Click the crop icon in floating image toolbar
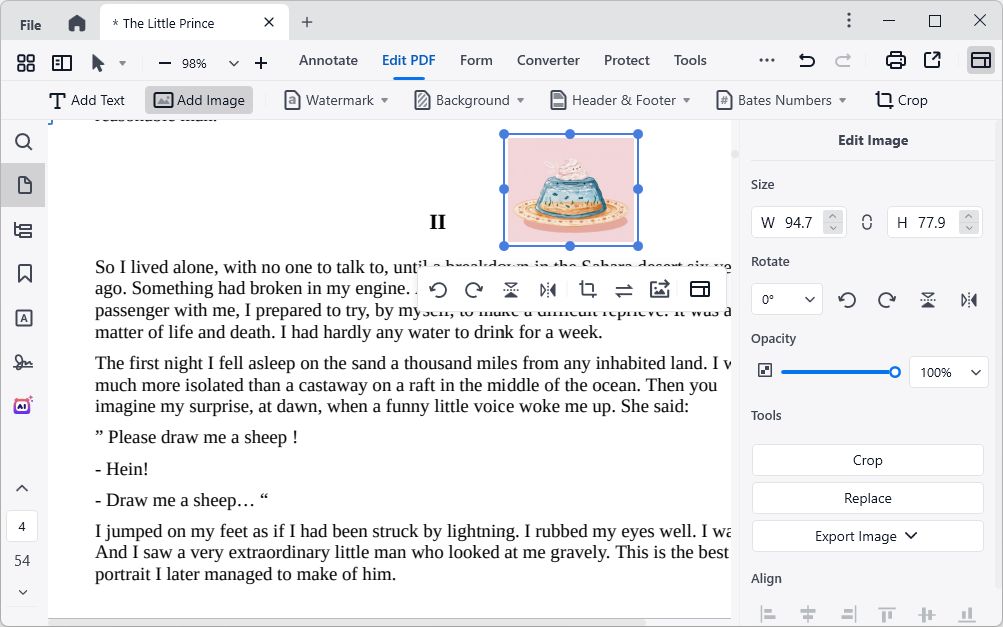This screenshot has height=627, width=1003. [587, 290]
